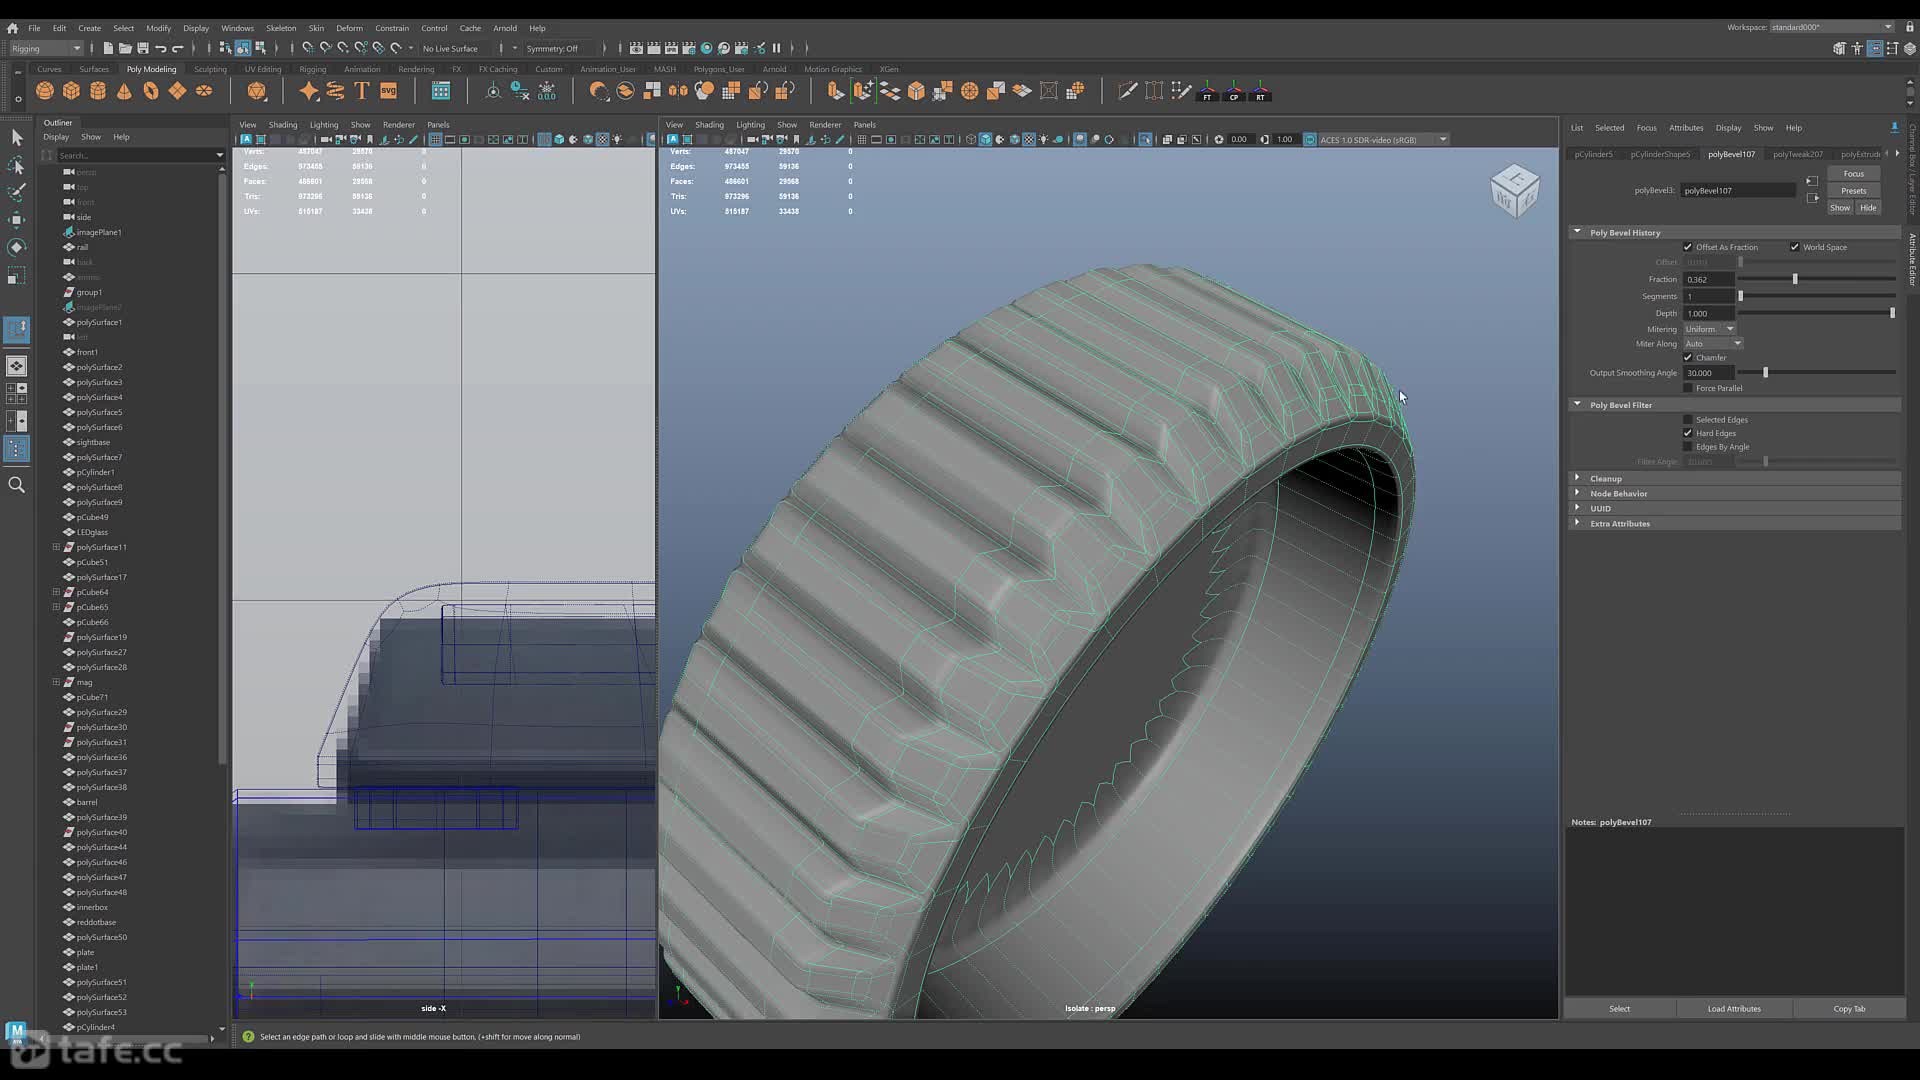Click the freeze transformations 0.0.0 icon
This screenshot has width=1920, height=1080.
[547, 91]
